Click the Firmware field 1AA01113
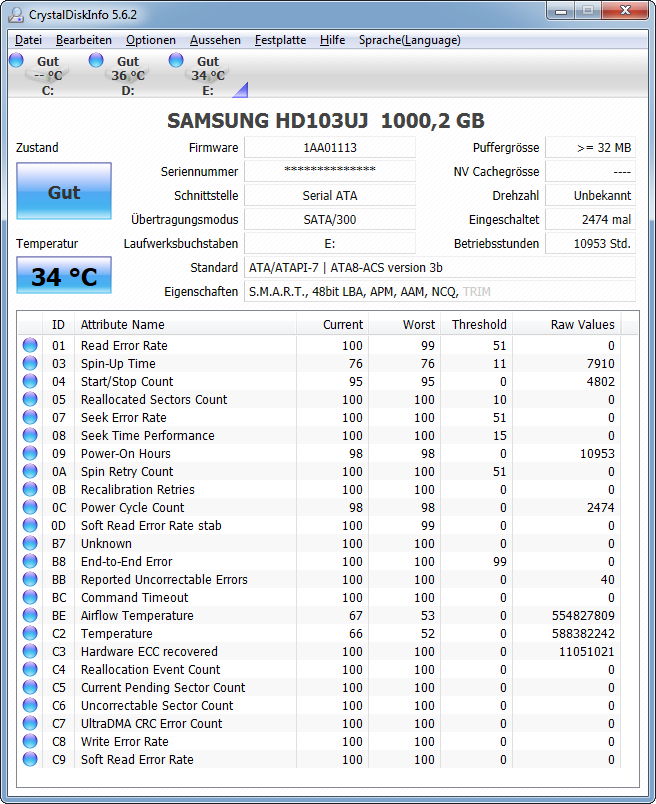Screen dimensions: 656x804 click(x=330, y=148)
